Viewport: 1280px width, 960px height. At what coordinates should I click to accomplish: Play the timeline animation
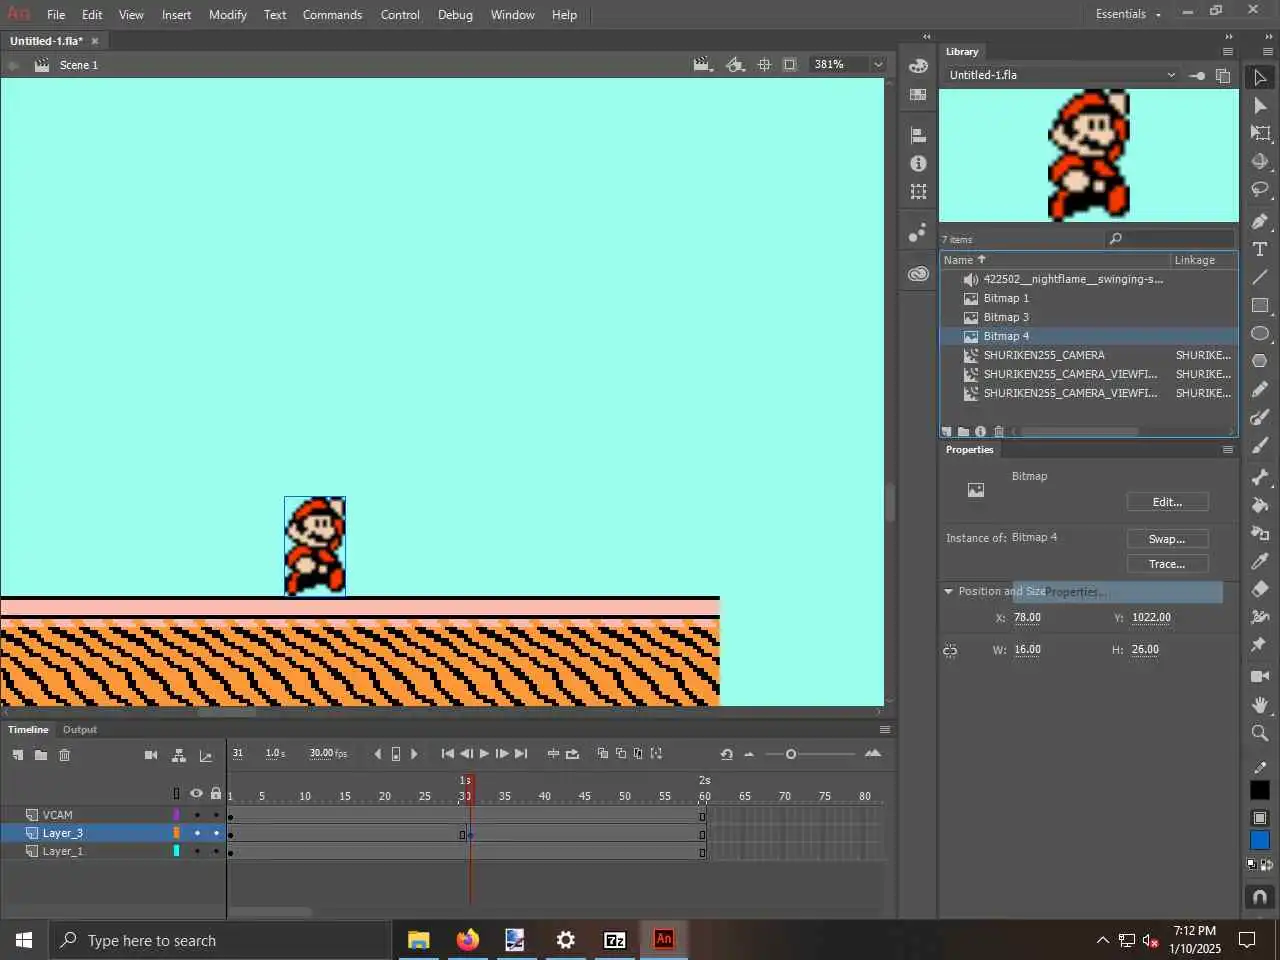[x=484, y=754]
